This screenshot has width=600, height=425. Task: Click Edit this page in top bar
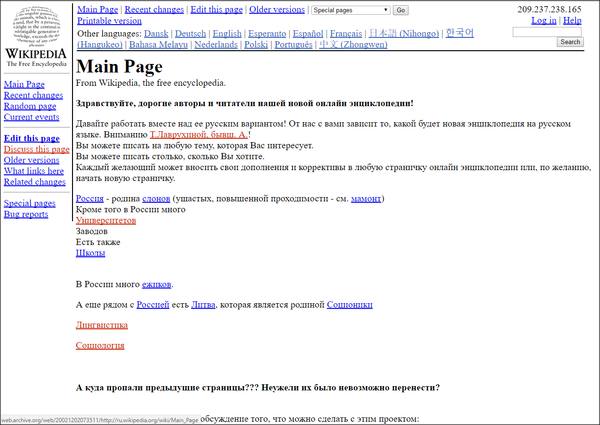(x=217, y=10)
